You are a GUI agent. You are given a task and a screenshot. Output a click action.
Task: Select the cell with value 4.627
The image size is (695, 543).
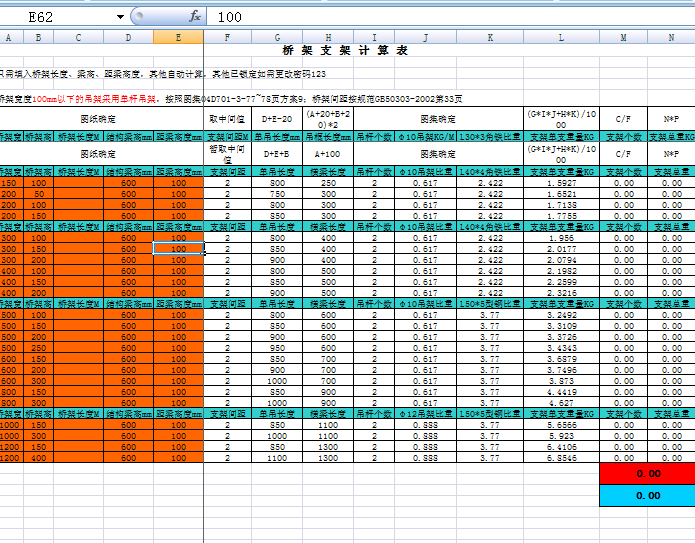(561, 403)
